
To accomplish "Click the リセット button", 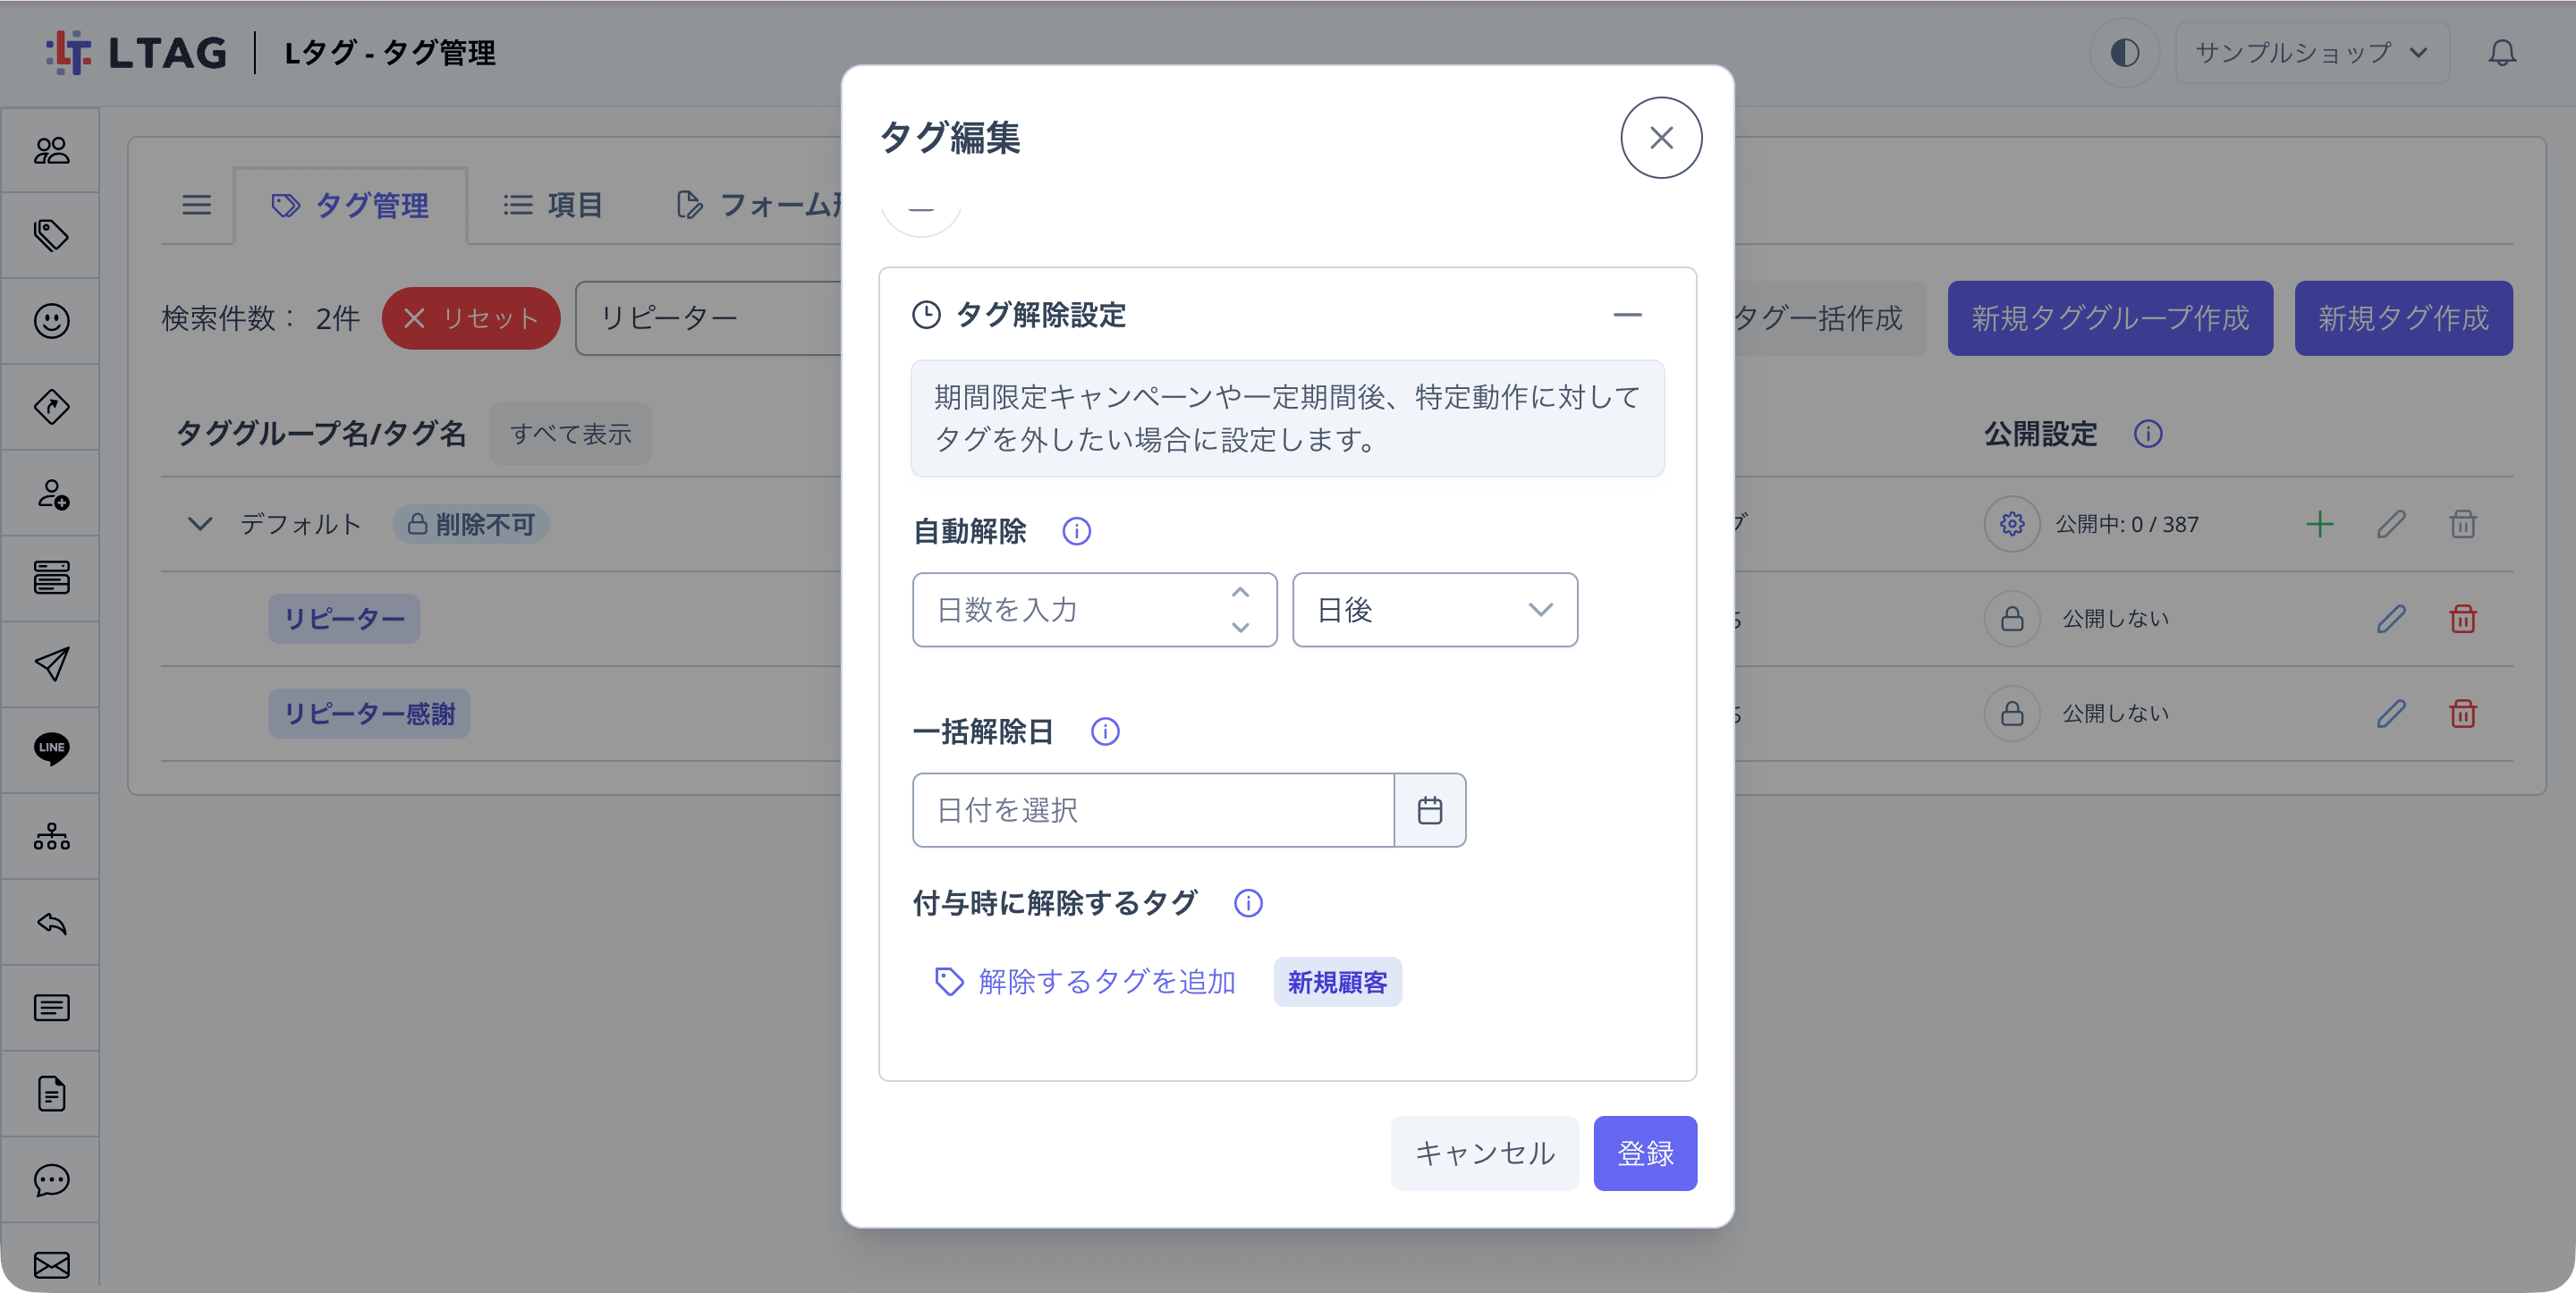I will (471, 318).
